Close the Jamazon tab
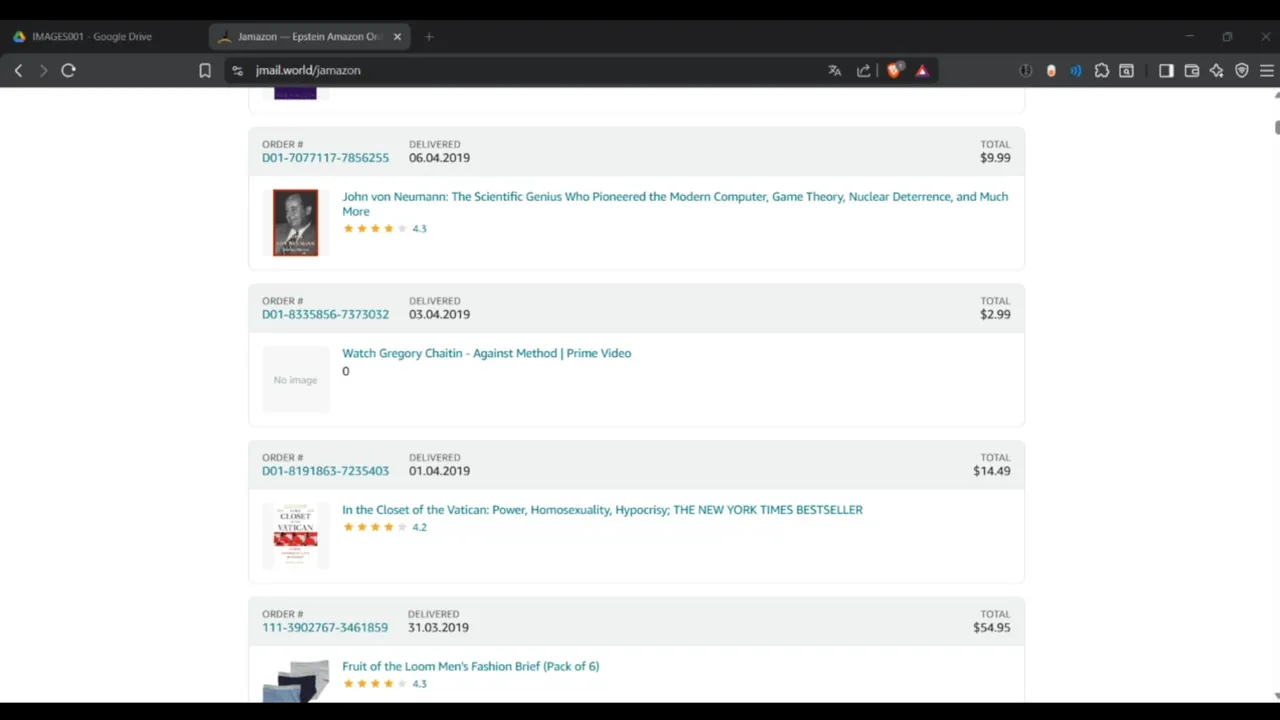 coord(397,37)
